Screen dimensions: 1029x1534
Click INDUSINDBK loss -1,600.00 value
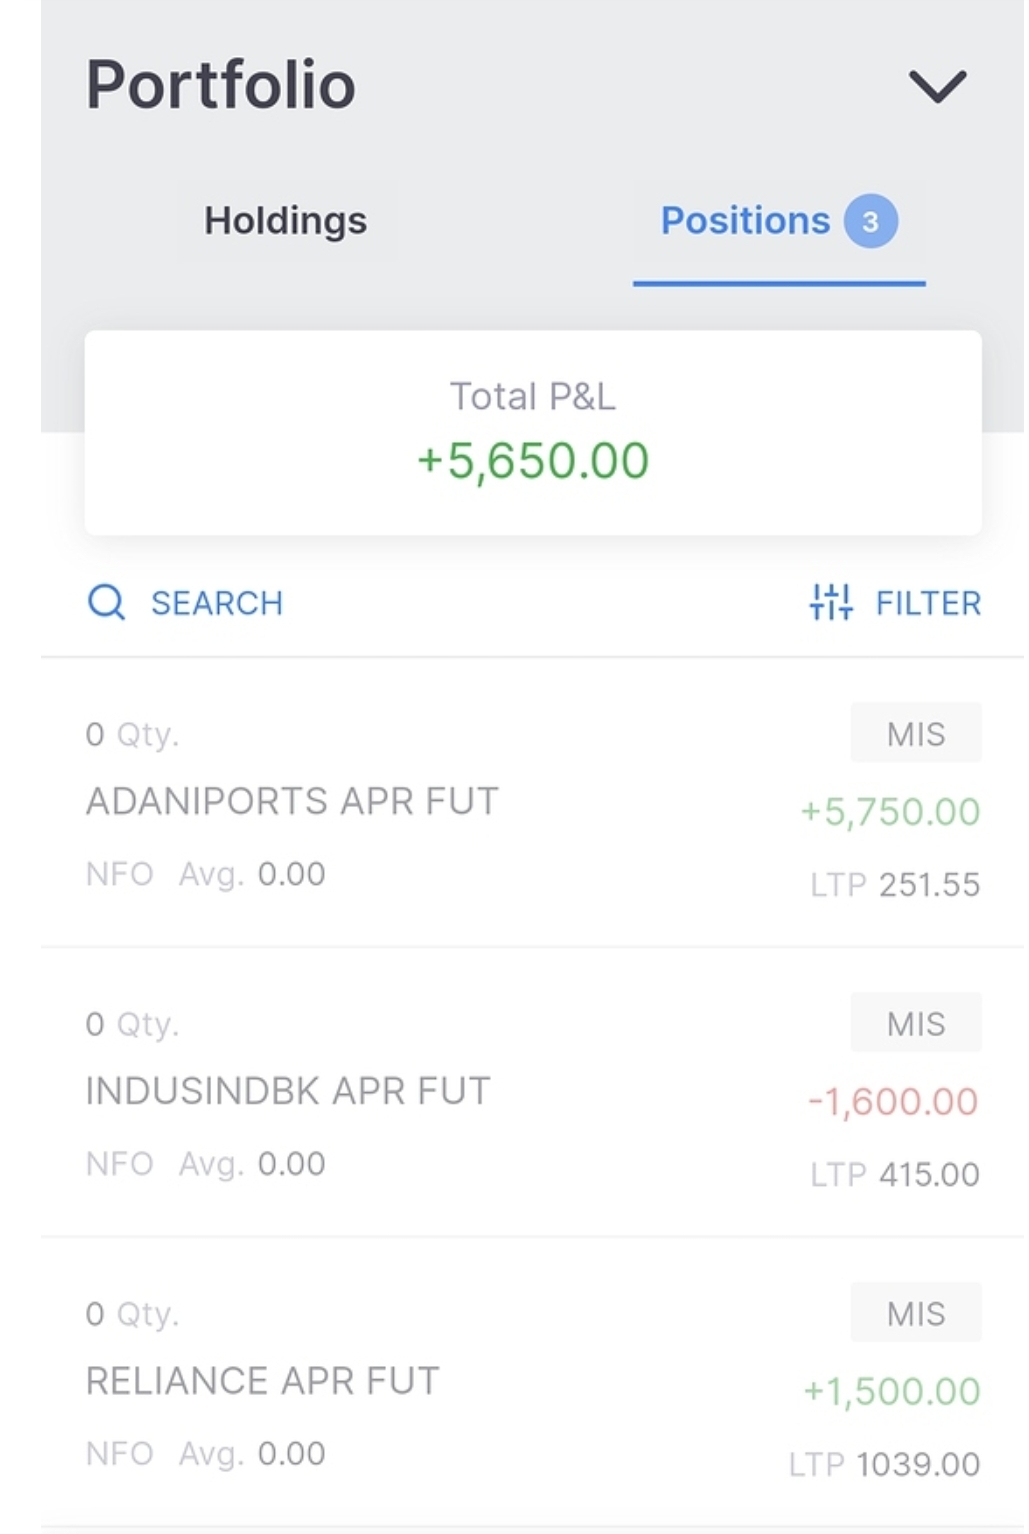coord(893,1102)
